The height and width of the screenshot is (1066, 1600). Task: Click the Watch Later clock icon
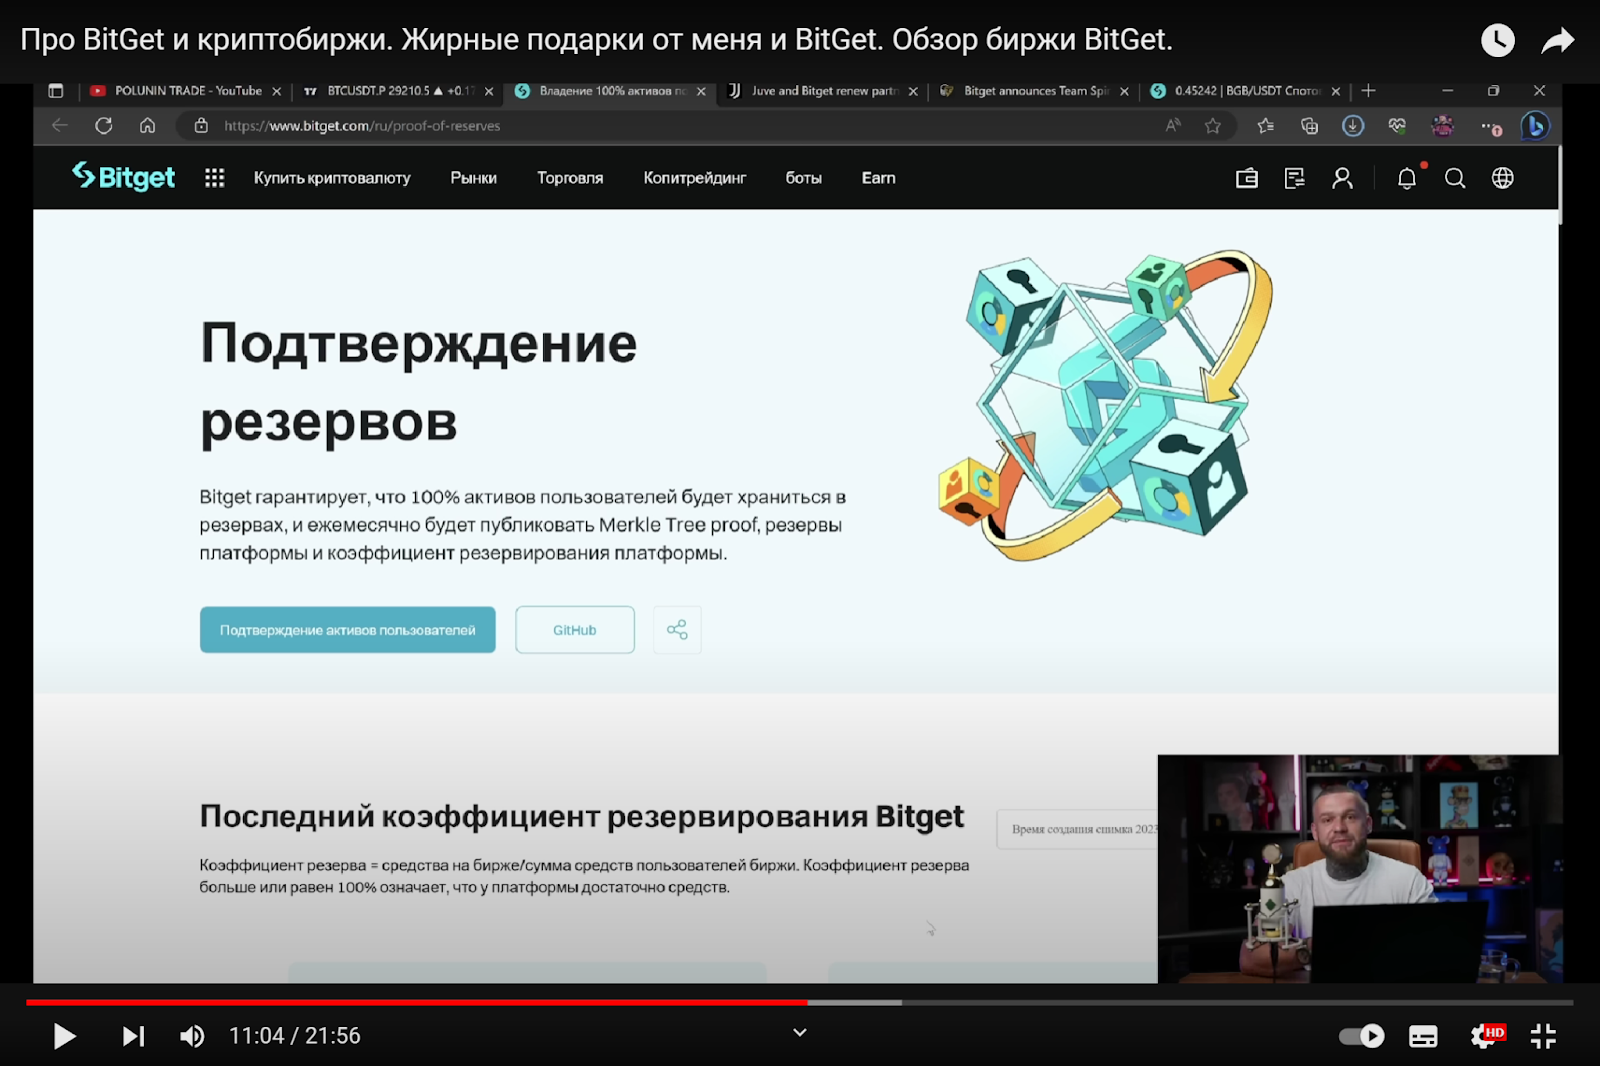tap(1497, 40)
